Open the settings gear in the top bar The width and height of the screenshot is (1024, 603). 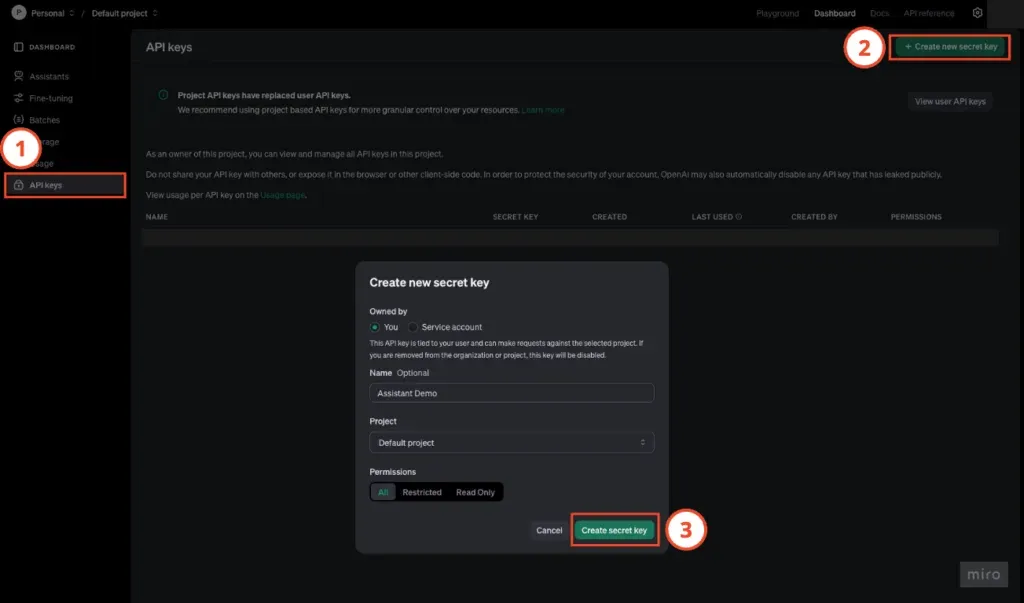coord(977,13)
